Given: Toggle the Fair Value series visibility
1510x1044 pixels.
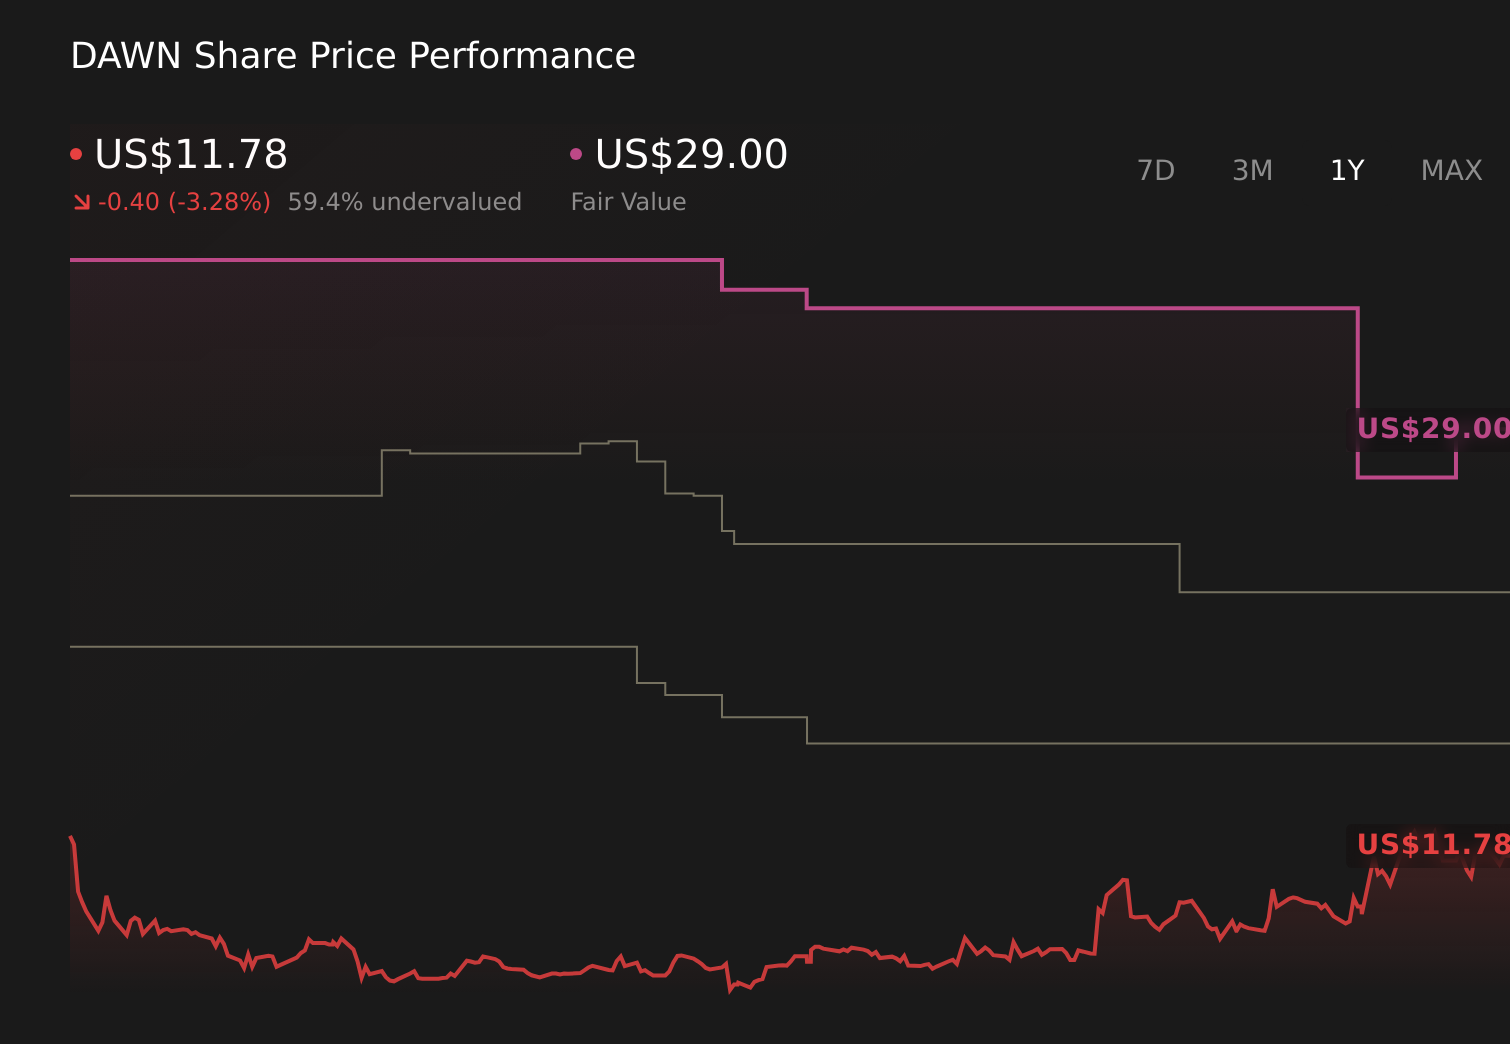Looking at the screenshot, I should 690,154.
